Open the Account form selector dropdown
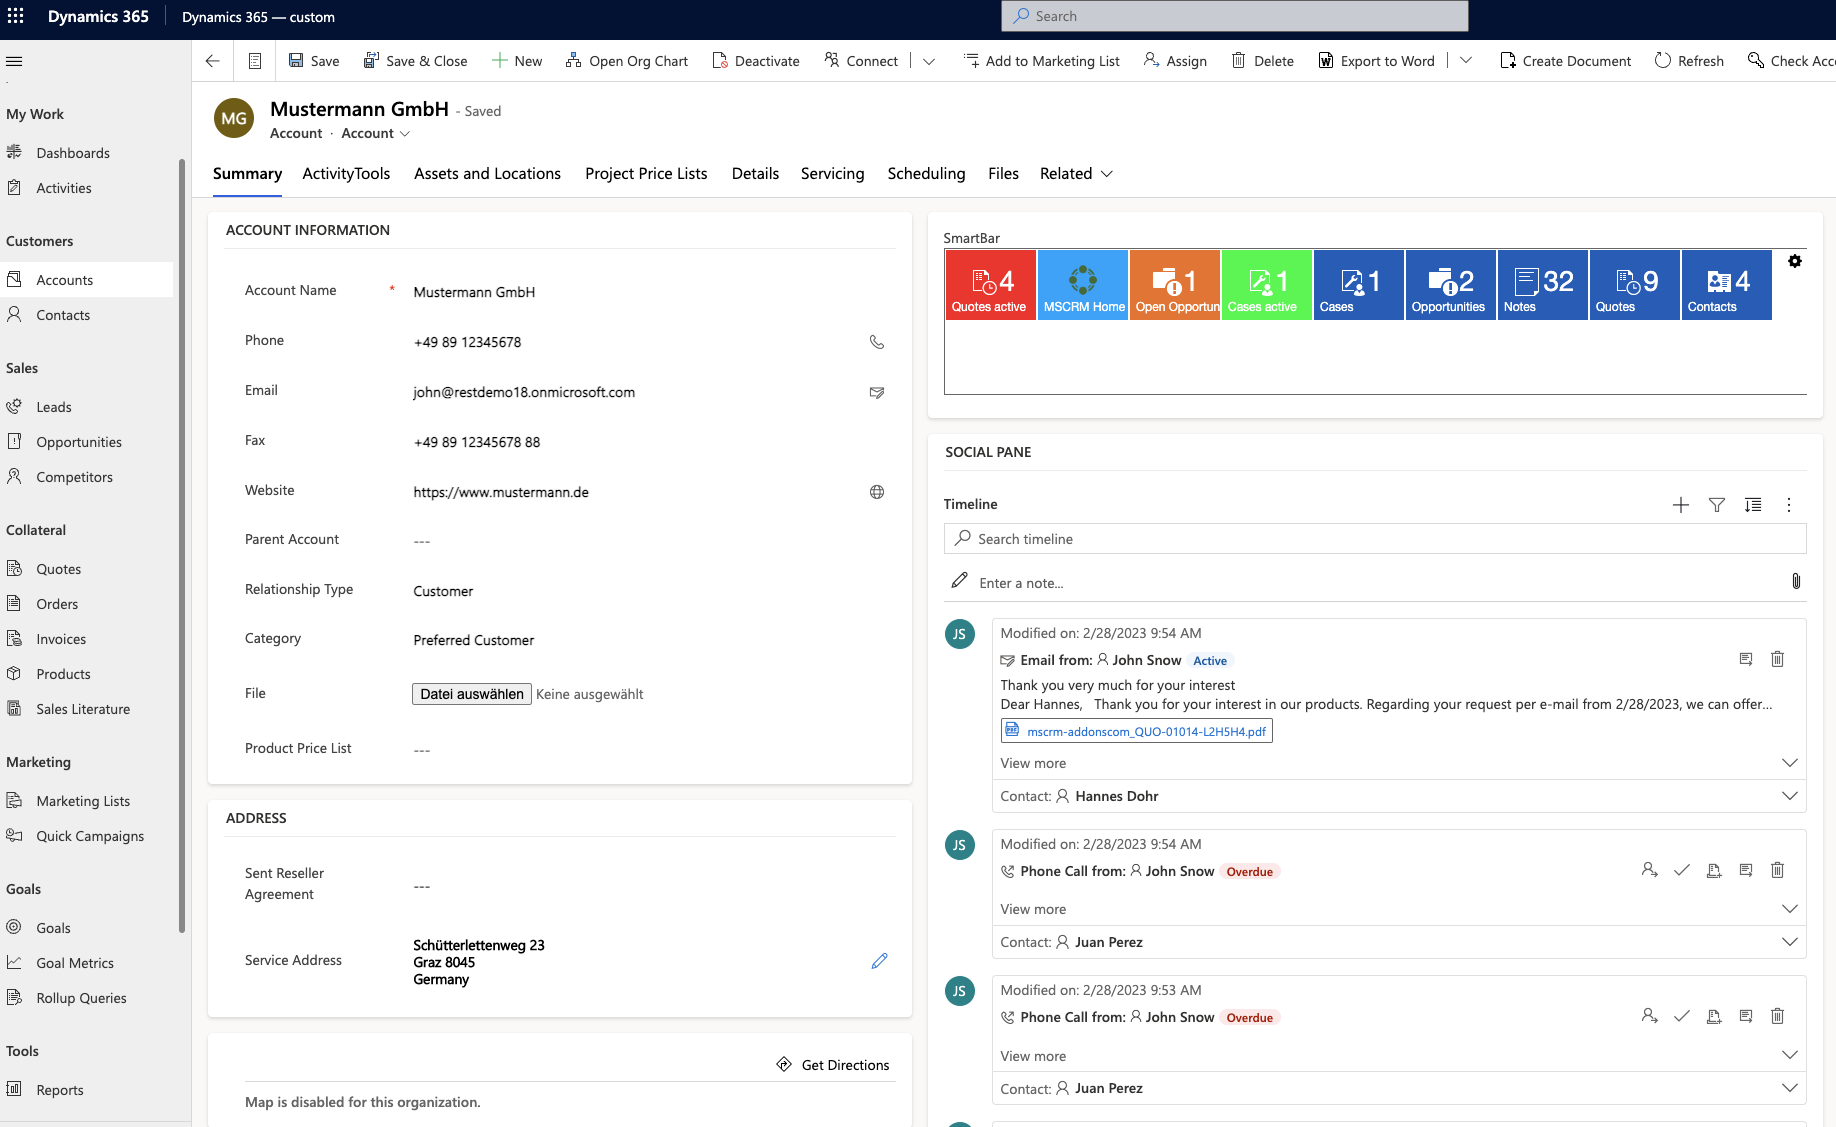 376,134
